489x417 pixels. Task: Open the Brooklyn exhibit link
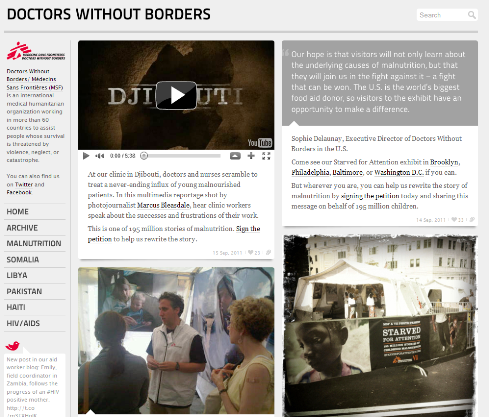(x=444, y=162)
